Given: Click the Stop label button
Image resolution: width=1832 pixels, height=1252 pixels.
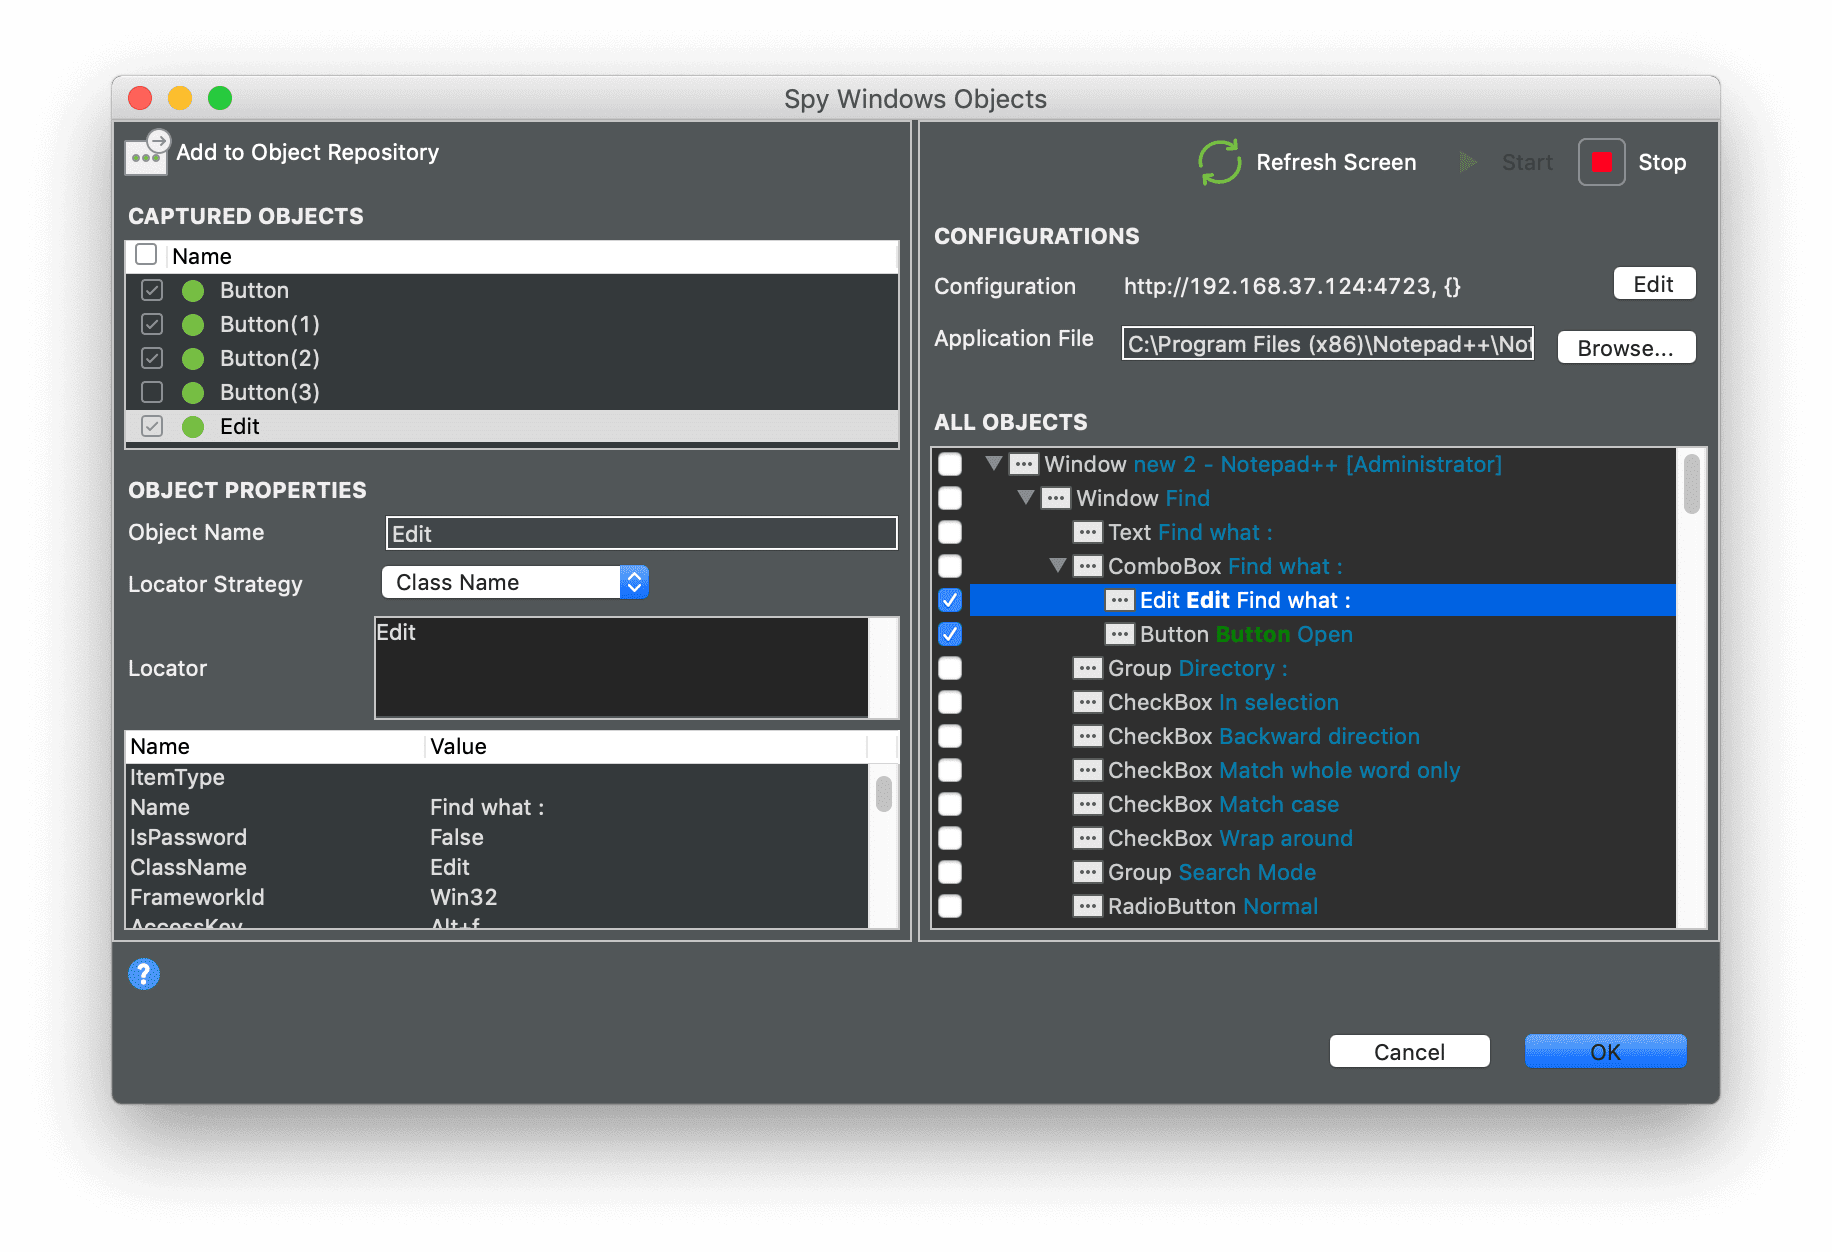Looking at the screenshot, I should pos(1662,162).
